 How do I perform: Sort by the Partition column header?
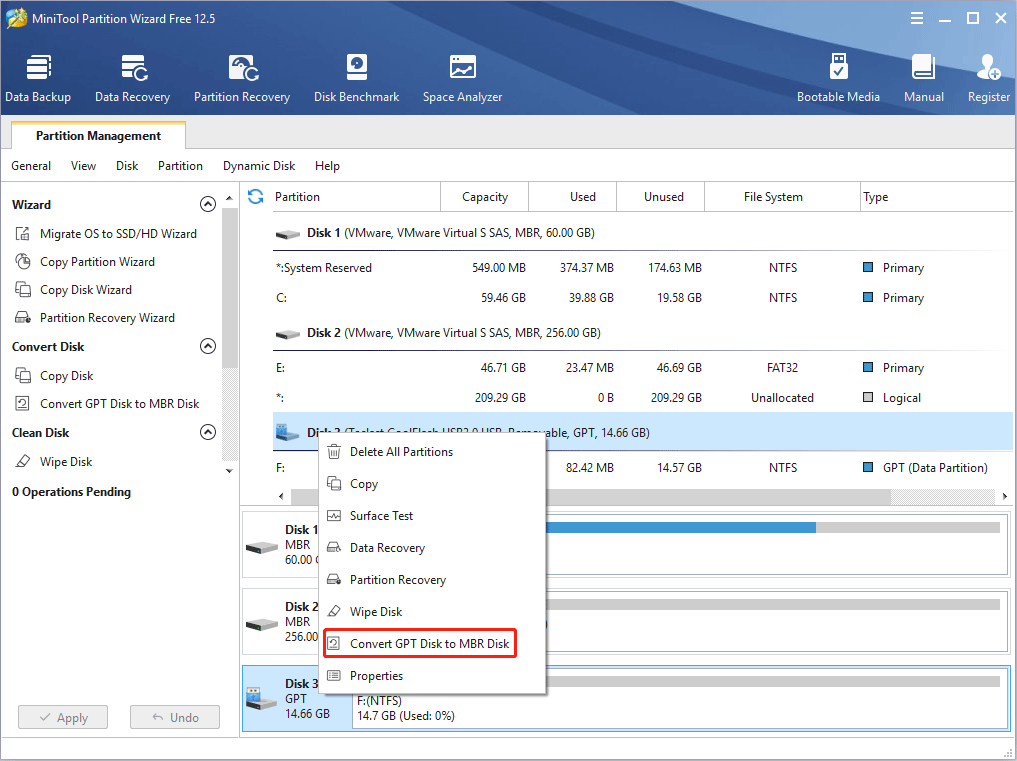click(x=355, y=197)
